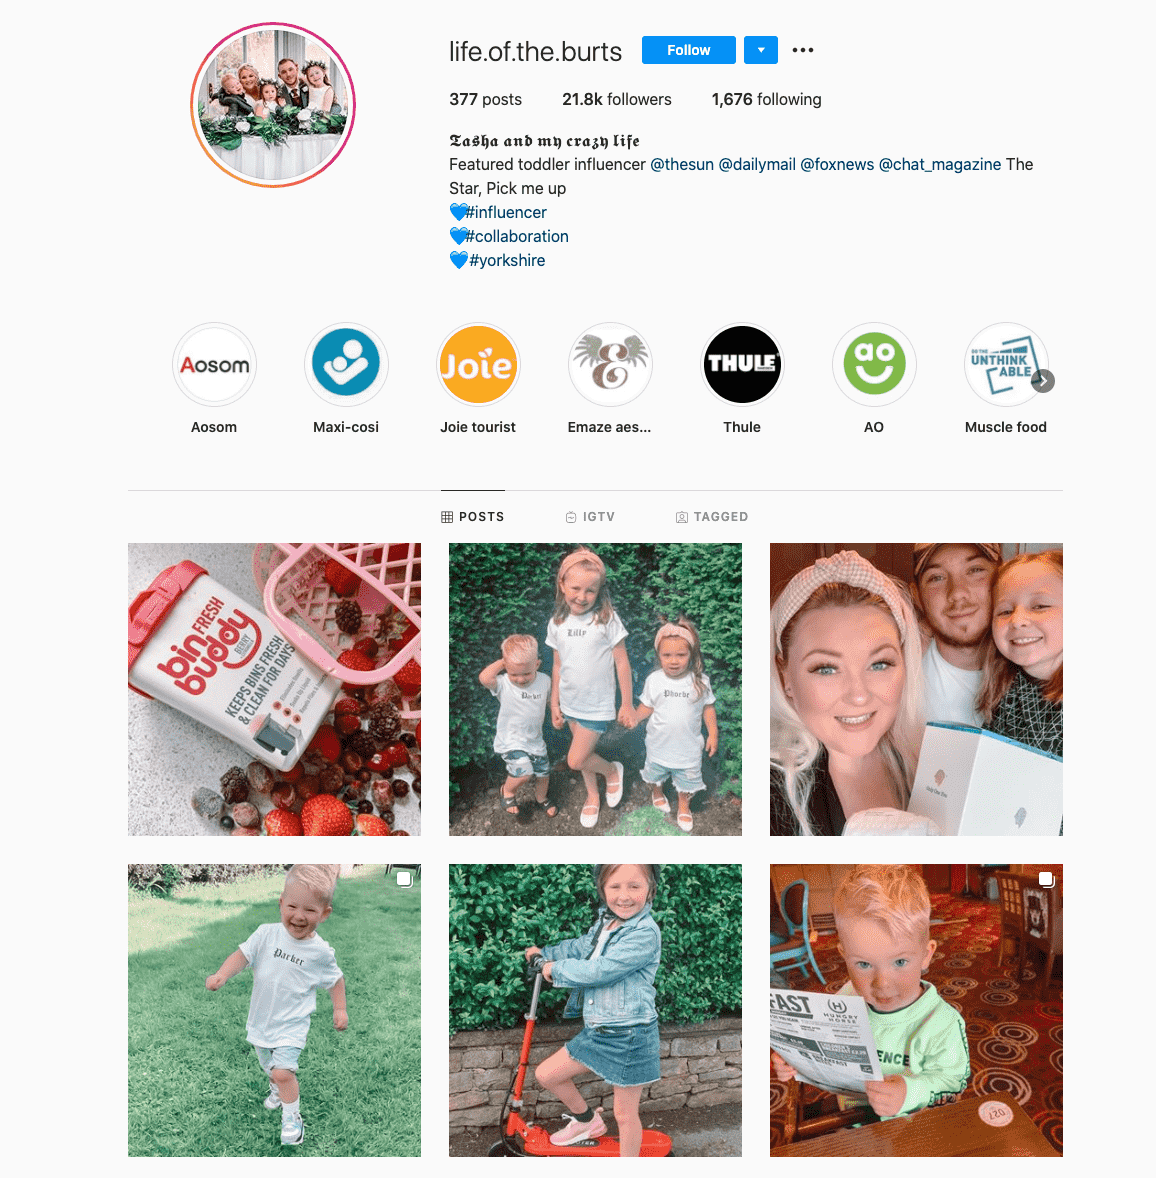Open the AO smiley highlight

[x=874, y=365]
